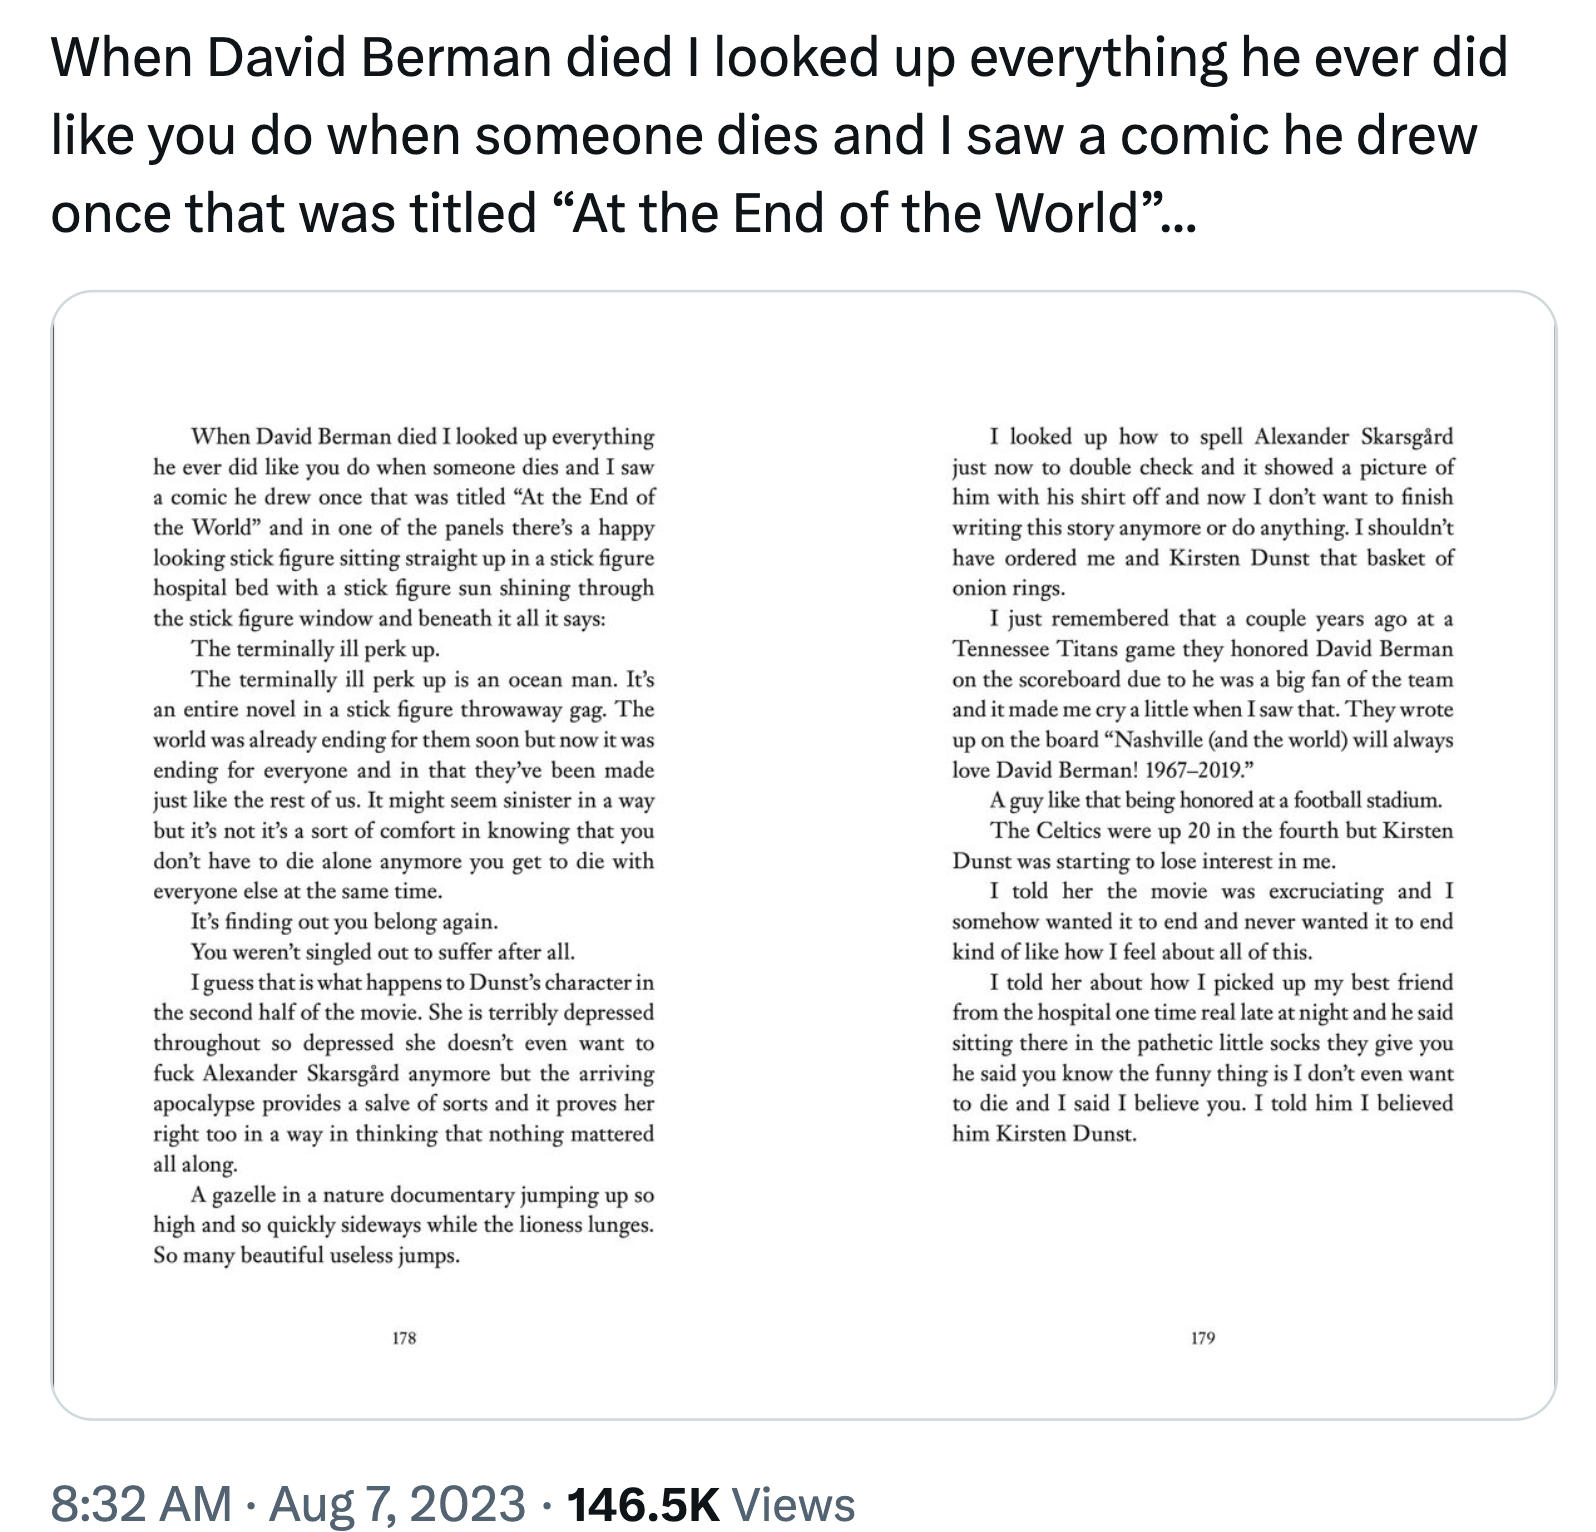This screenshot has width=1596, height=1532.
Task: Open the 146.5K Views count
Action: [x=710, y=1504]
